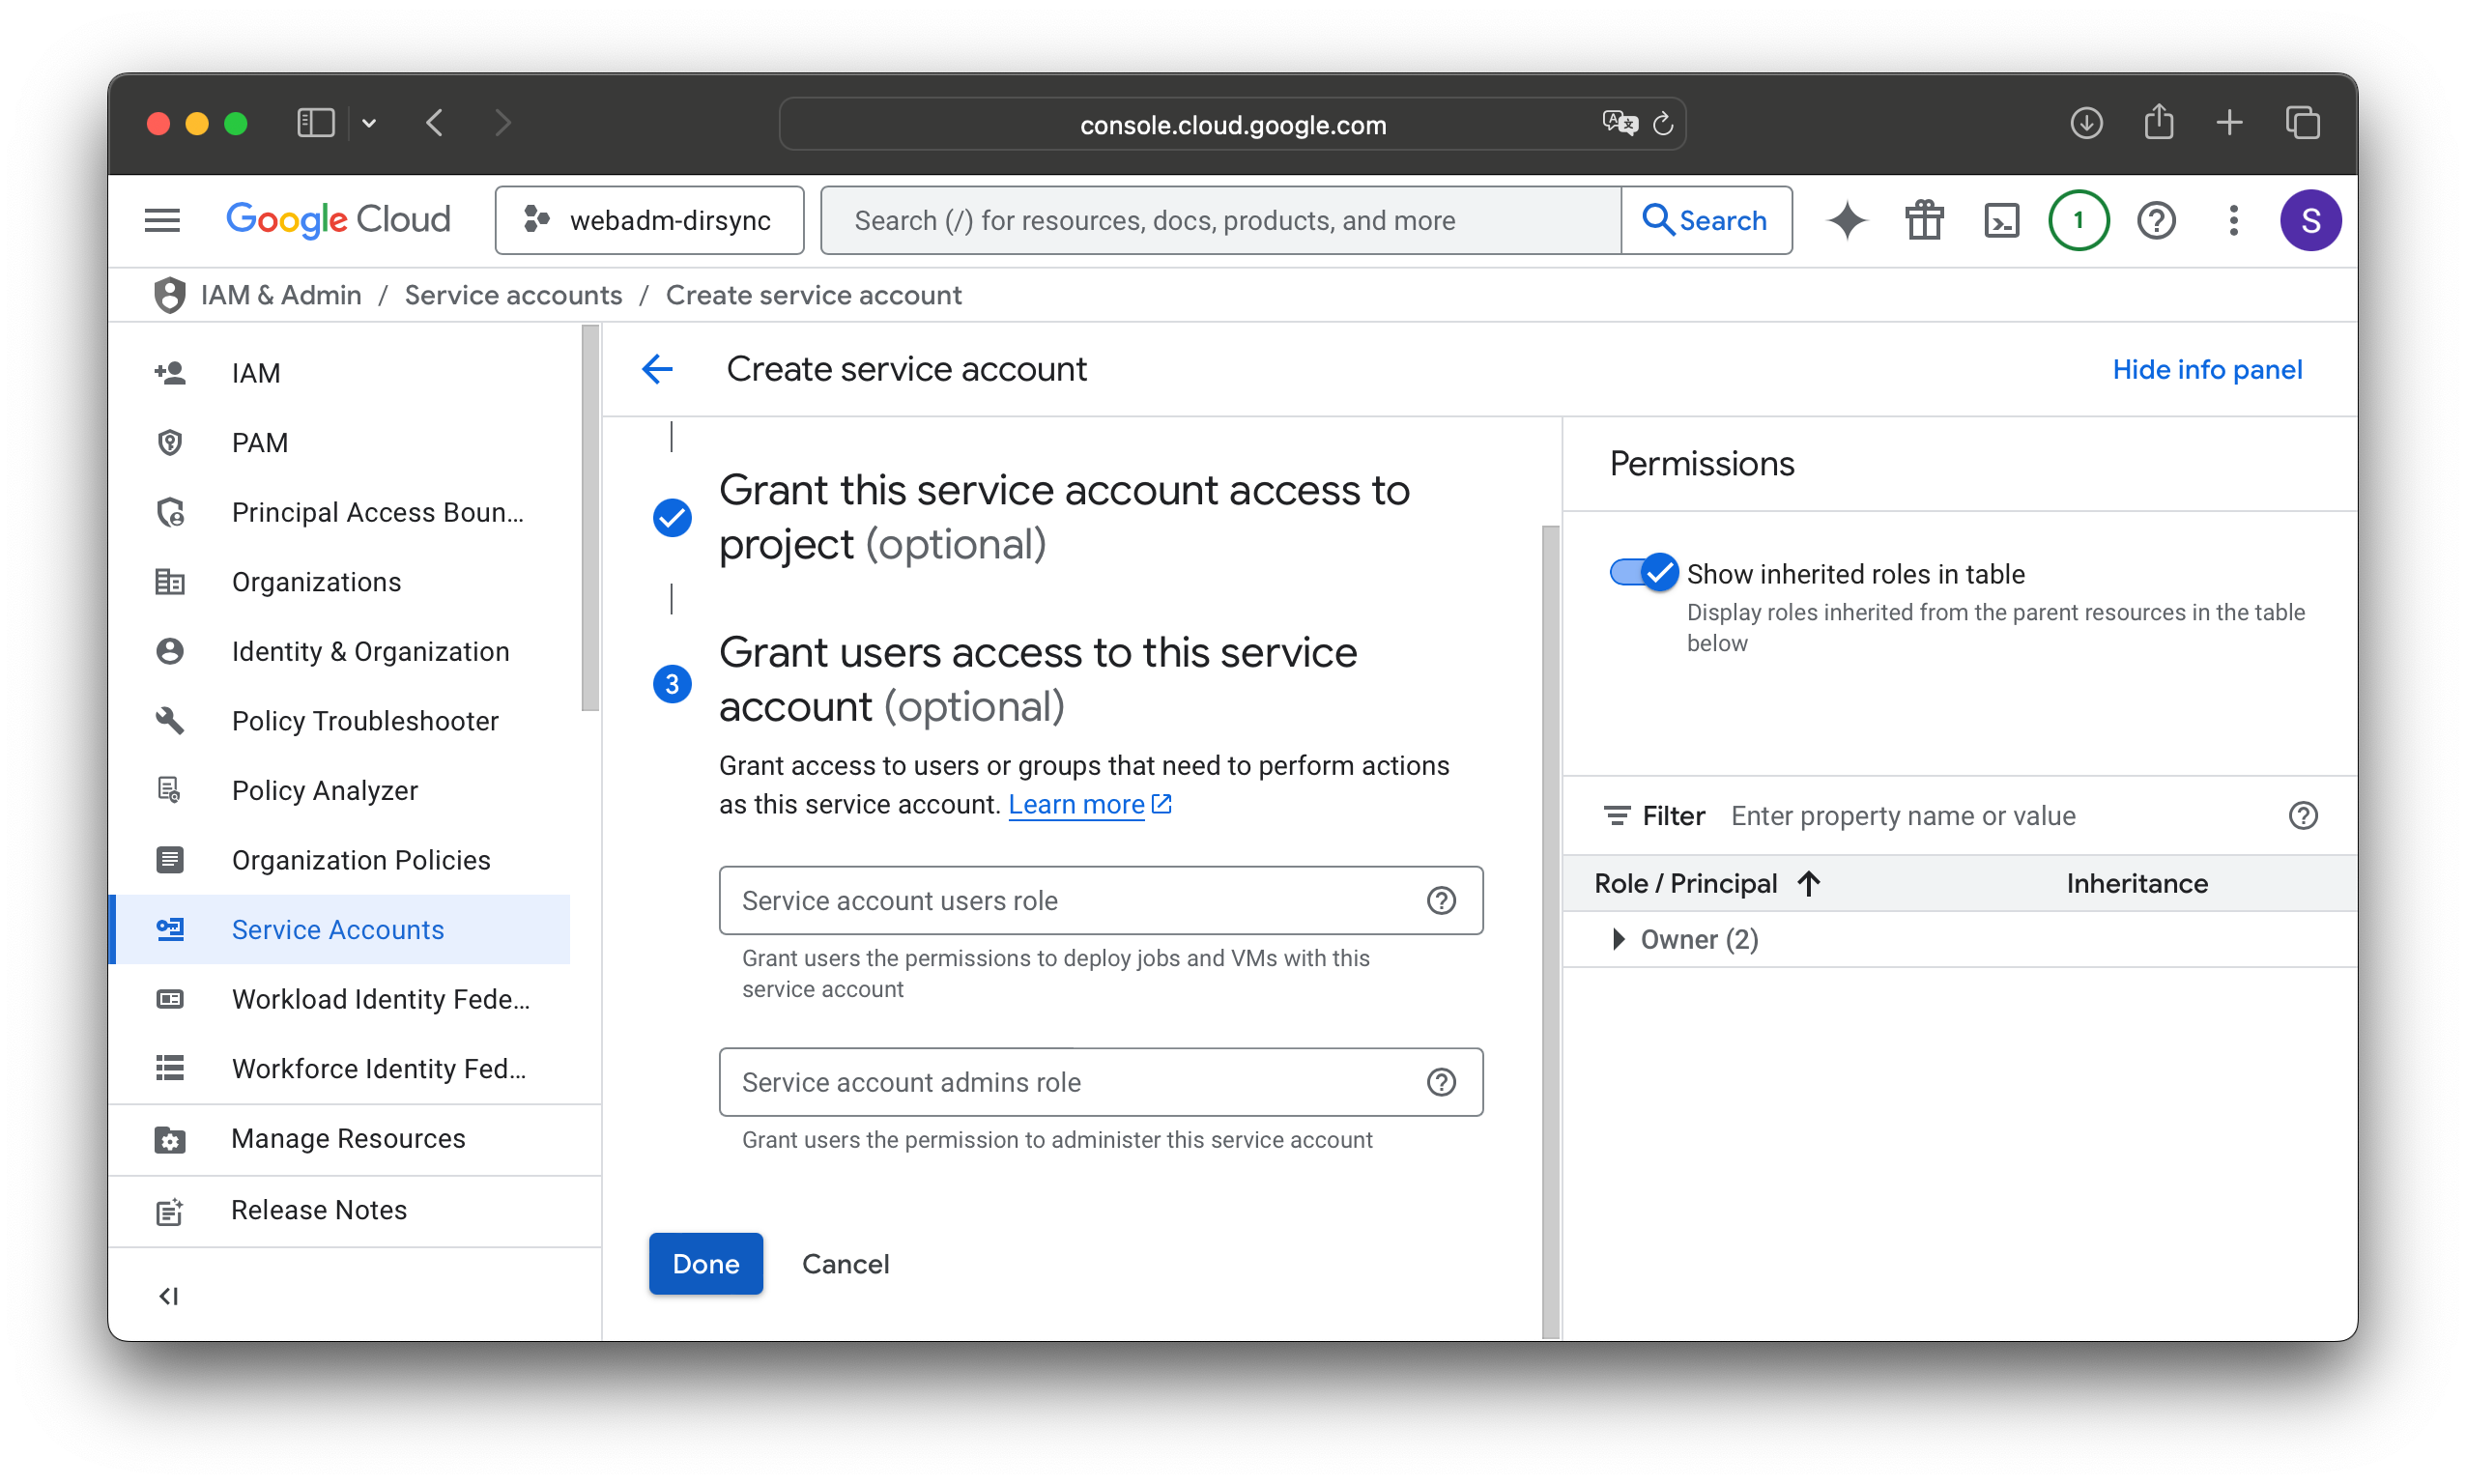Open the main navigation hamburger menu

(162, 220)
